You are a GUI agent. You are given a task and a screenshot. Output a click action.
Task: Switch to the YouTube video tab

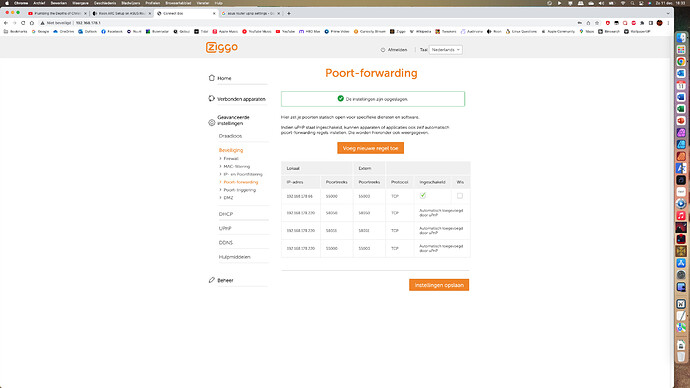56,14
